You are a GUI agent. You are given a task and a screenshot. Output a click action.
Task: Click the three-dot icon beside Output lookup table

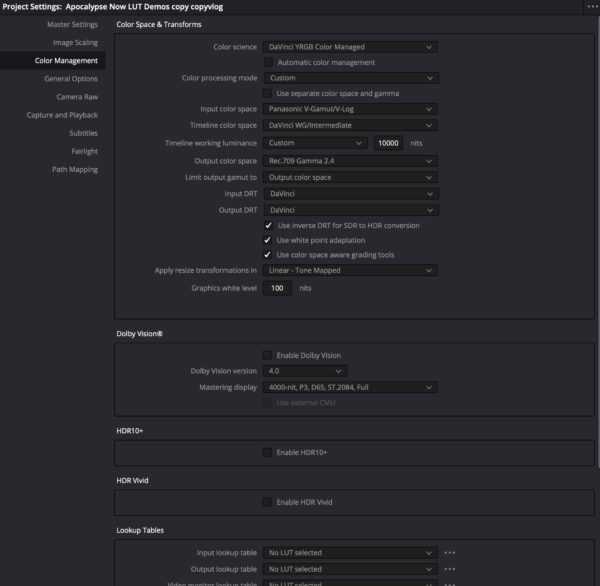(x=450, y=569)
